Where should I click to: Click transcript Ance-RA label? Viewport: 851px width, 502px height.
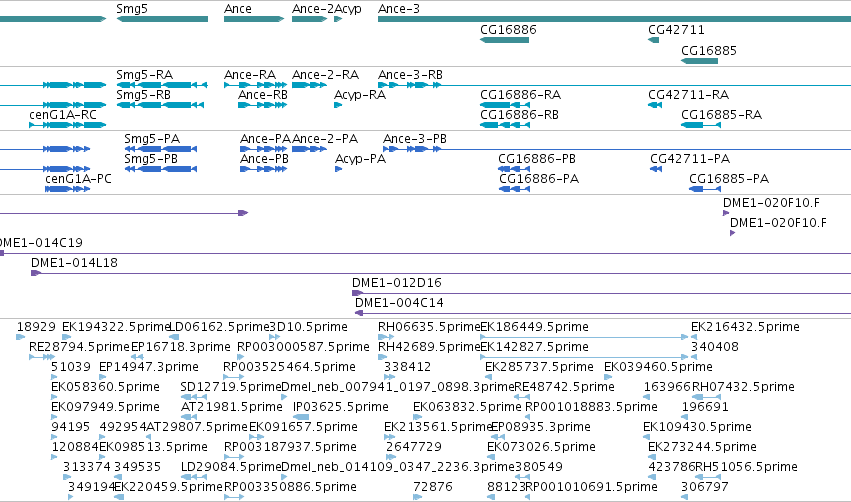pyautogui.click(x=250, y=74)
